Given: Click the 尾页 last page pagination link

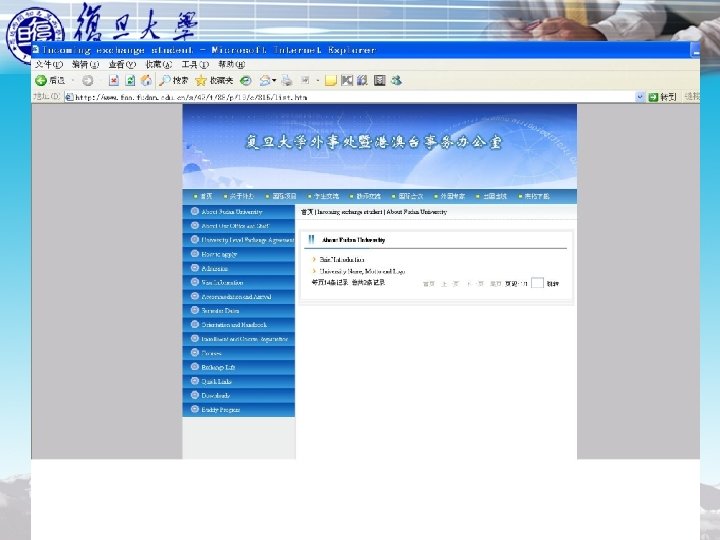Looking at the screenshot, I should click(495, 284).
